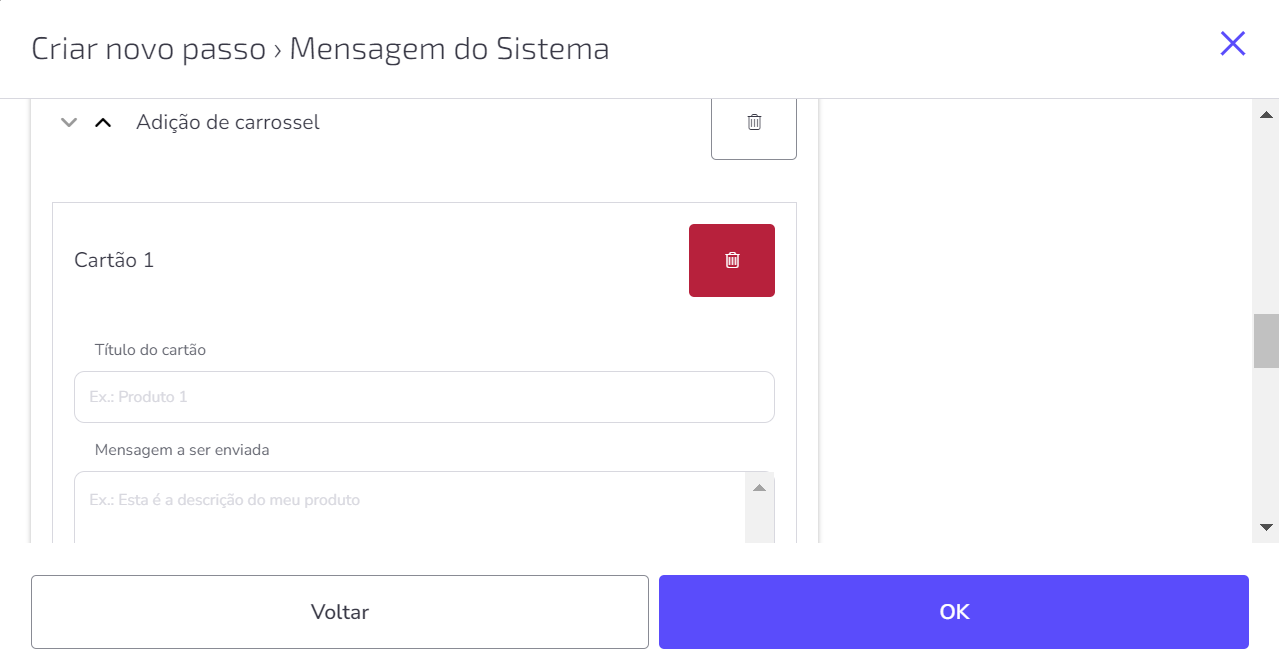Move Adição de carrossel block down

click(x=69, y=123)
